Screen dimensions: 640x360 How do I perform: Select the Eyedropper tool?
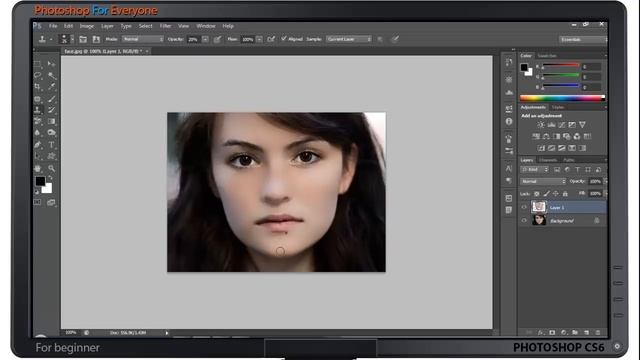coord(51,87)
